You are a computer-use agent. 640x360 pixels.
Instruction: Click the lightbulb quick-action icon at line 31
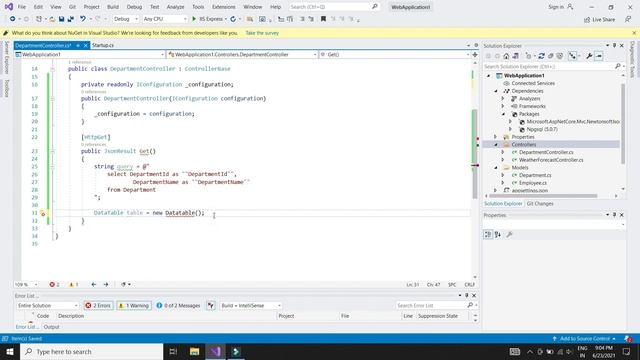coord(43,213)
